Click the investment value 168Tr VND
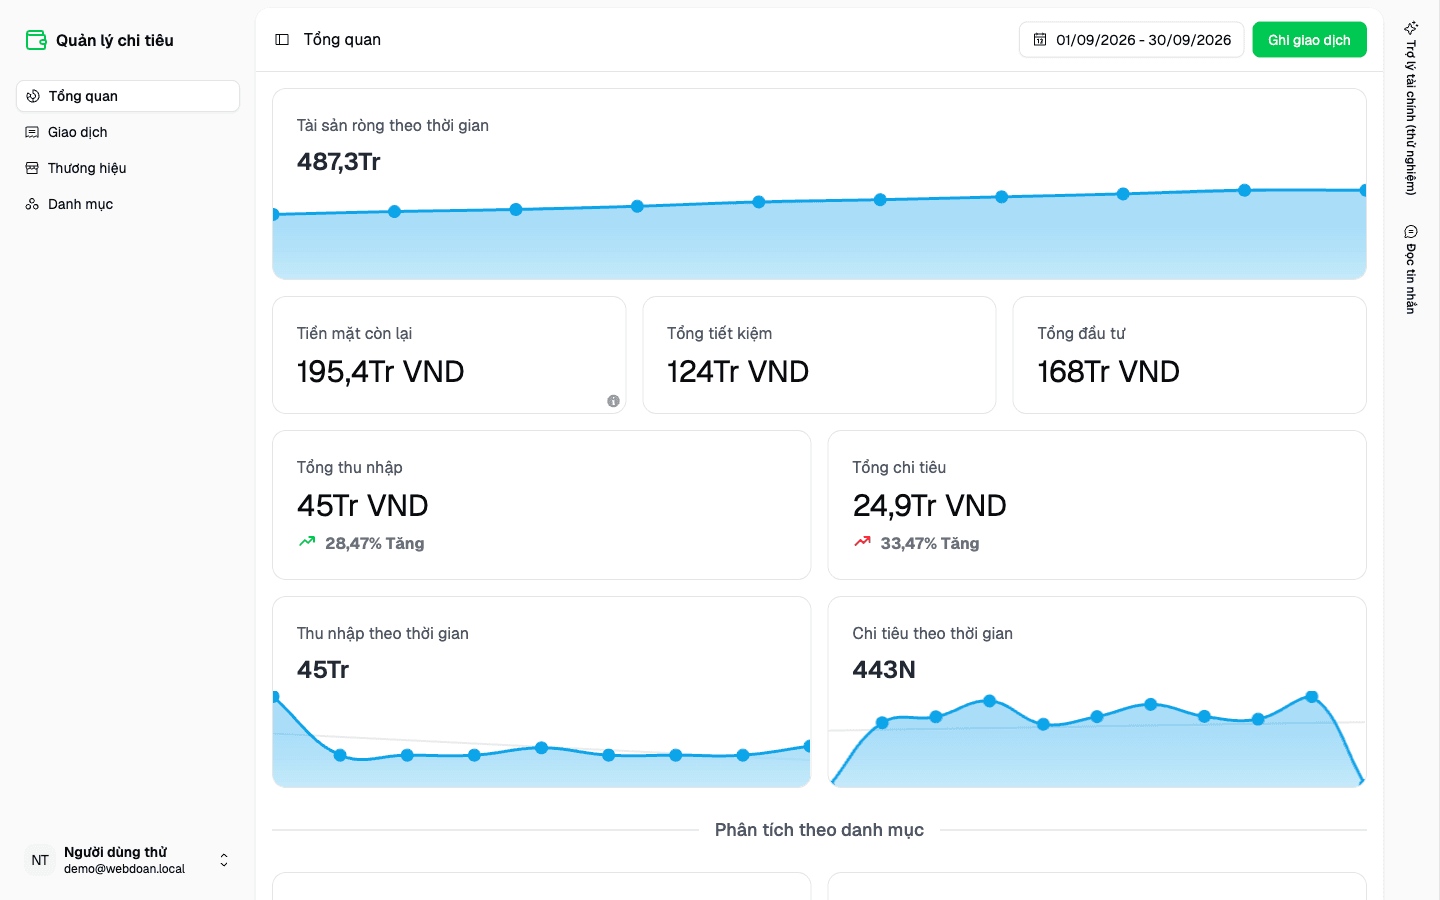 pyautogui.click(x=1109, y=372)
